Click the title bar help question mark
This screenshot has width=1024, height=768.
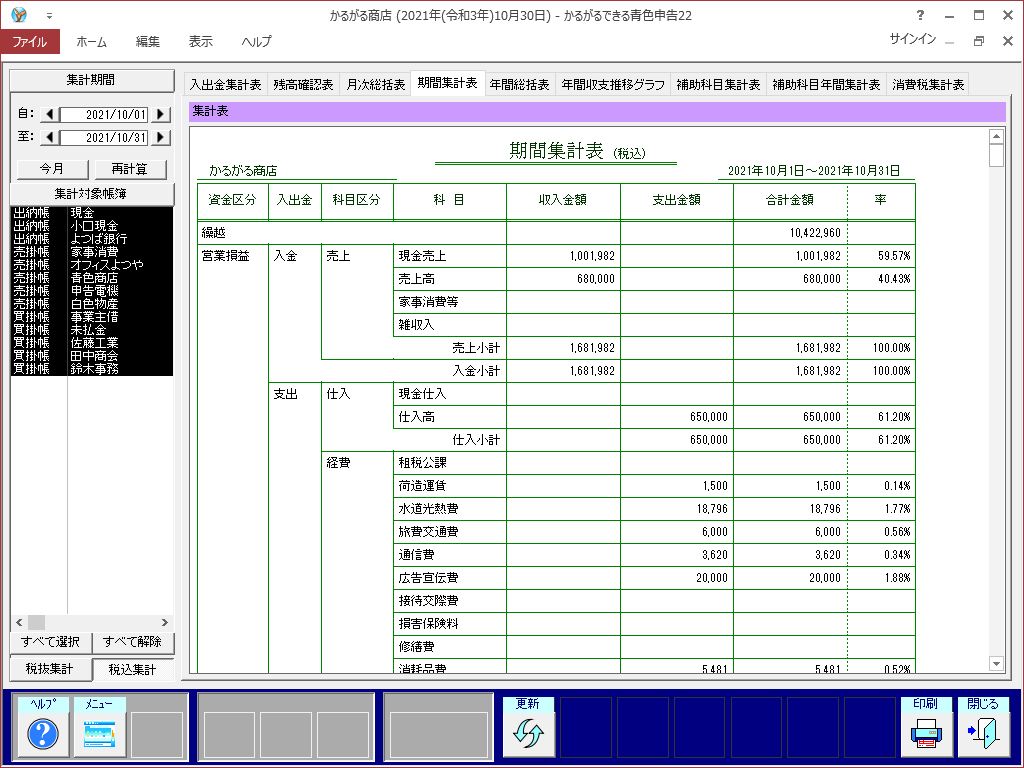click(x=920, y=15)
